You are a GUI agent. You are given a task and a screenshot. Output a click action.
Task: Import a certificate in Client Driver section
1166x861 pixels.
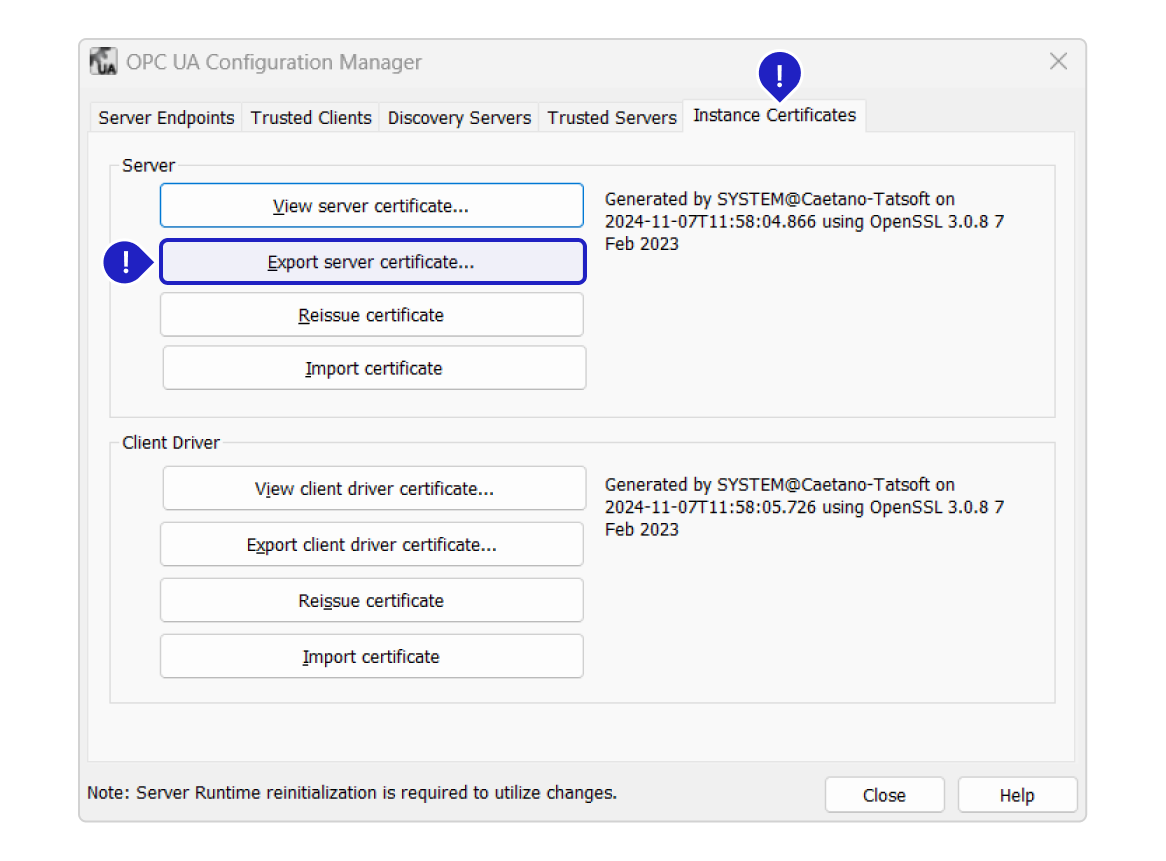pyautogui.click(x=371, y=657)
